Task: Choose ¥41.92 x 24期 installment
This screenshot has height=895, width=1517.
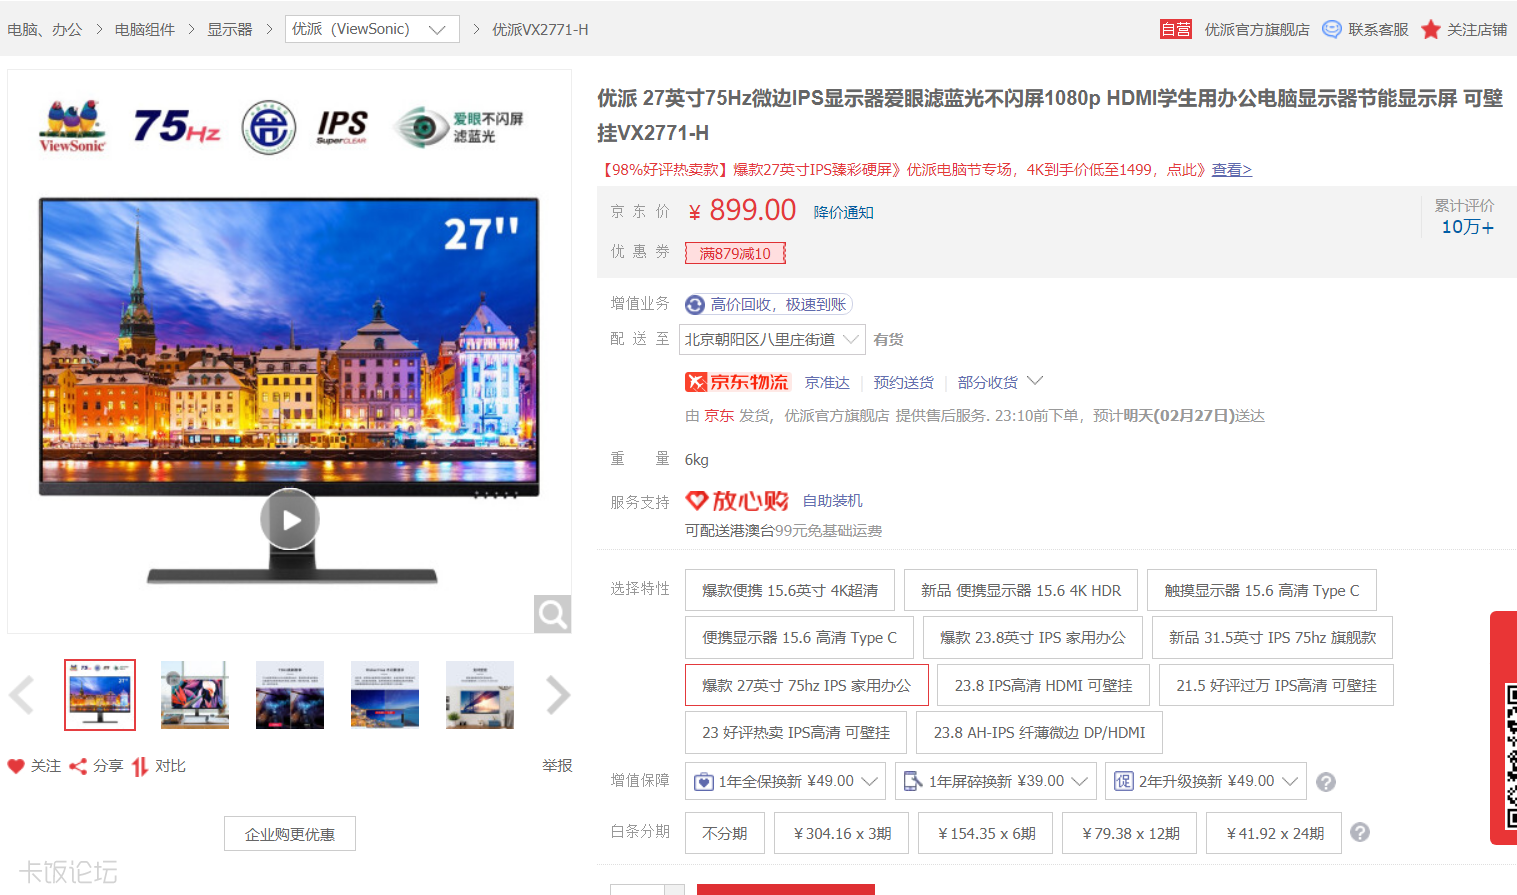Action: click(x=1274, y=833)
